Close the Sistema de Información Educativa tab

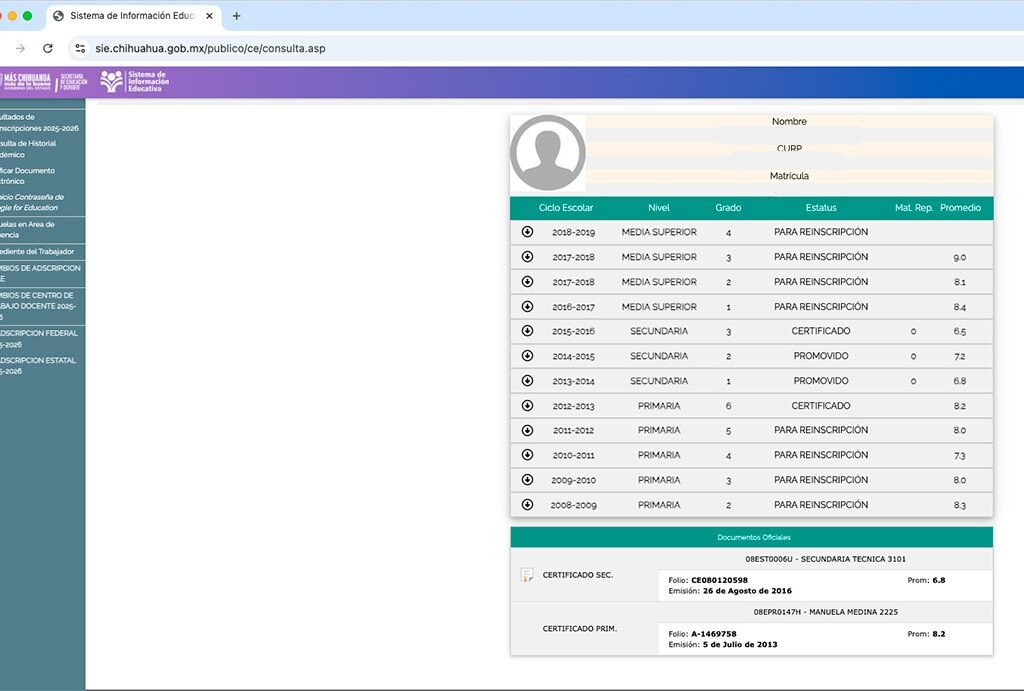(208, 16)
